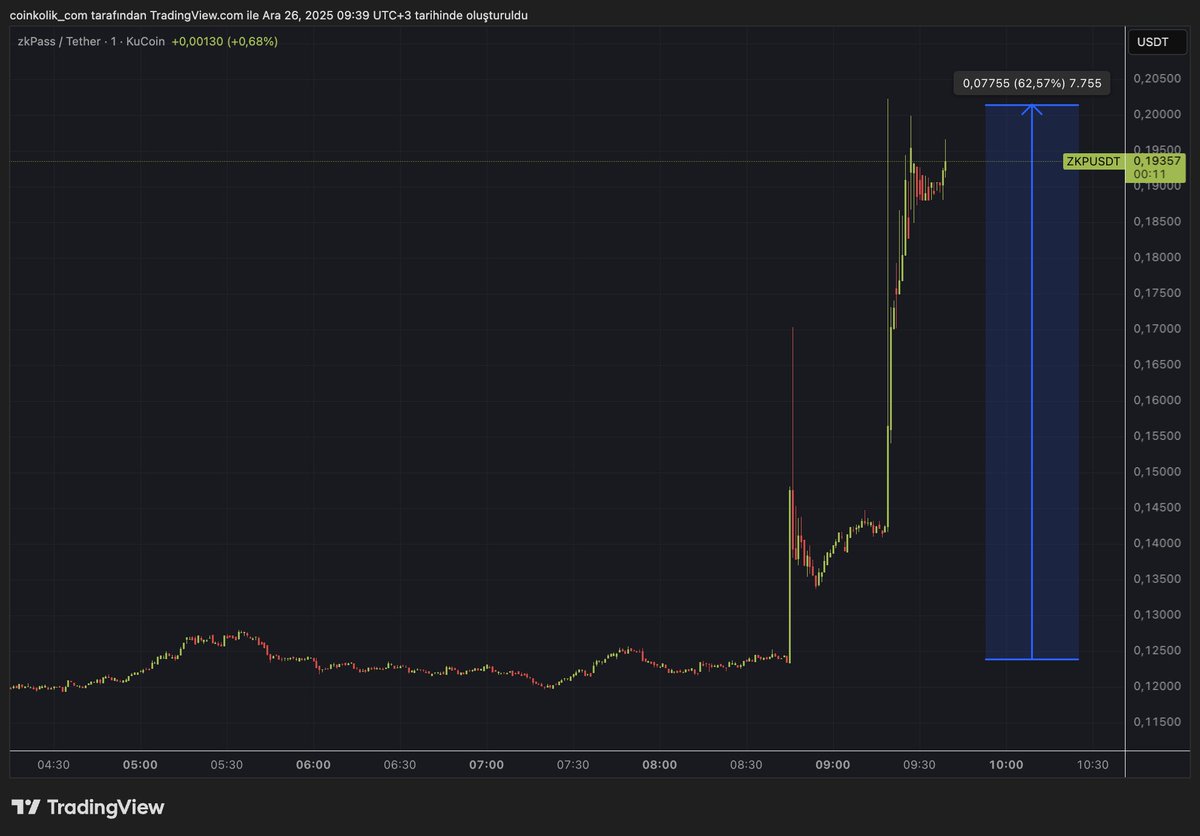
Task: Click the 09:30 time axis label
Action: click(919, 765)
